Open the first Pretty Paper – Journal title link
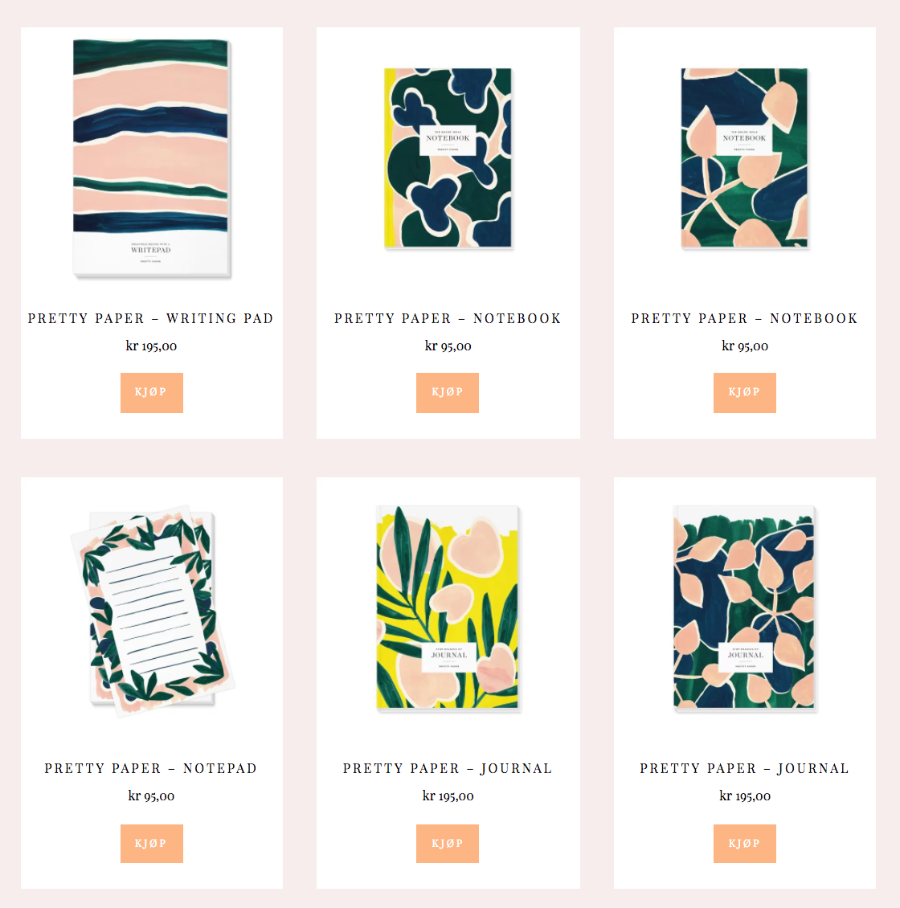900x908 pixels. (x=448, y=768)
